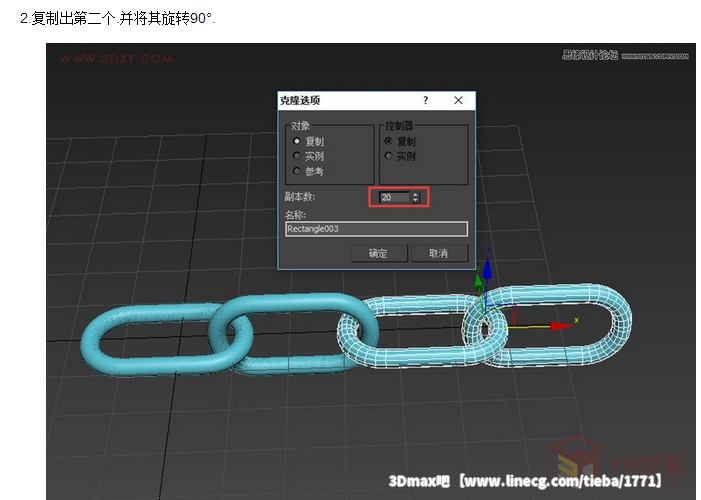This screenshot has height=500, width=701.
Task: Confirm the clone with the 确定 button
Action: pyautogui.click(x=378, y=253)
